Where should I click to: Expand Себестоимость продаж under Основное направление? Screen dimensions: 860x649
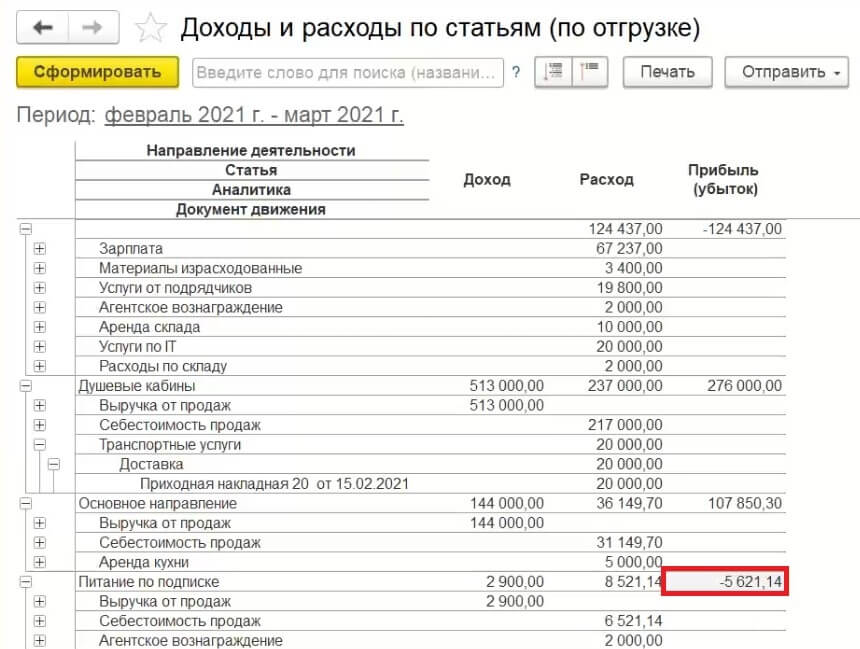coord(39,543)
